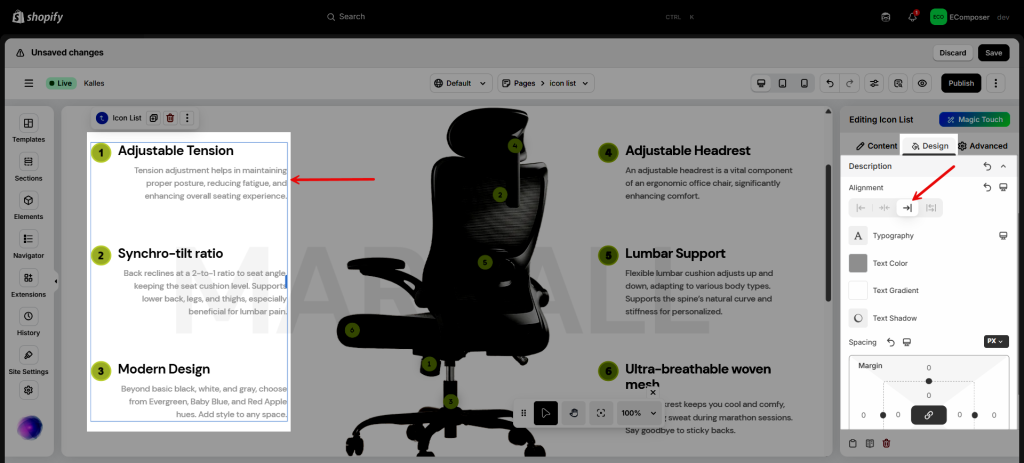Click the Save button
The width and height of the screenshot is (1024, 463).
[x=992, y=52]
